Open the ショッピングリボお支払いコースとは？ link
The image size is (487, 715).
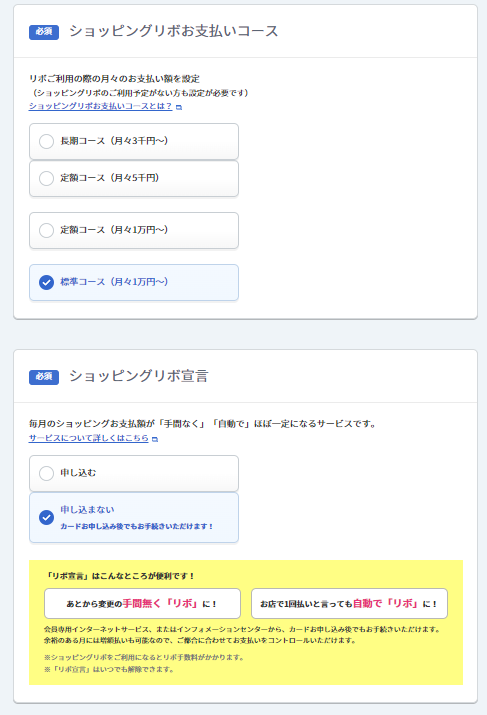coord(100,106)
